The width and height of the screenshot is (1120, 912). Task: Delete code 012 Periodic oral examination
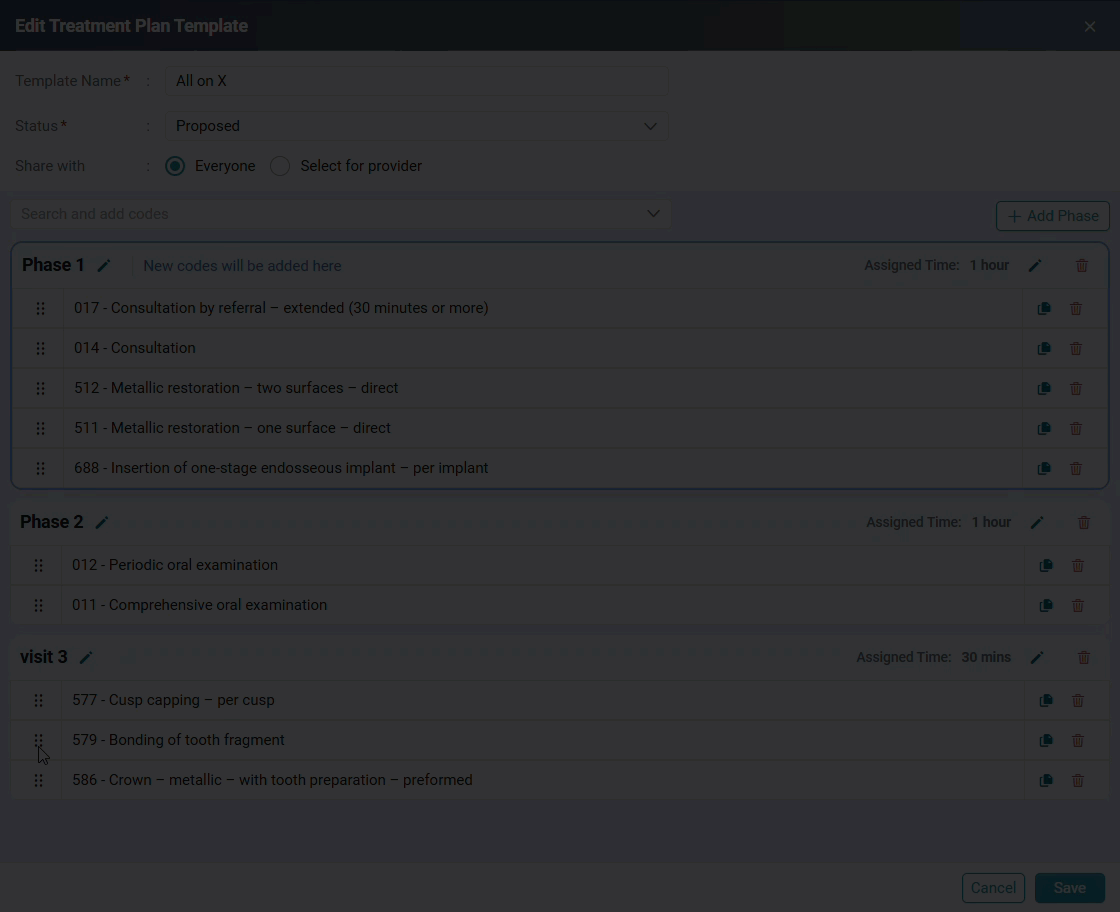pos(1078,566)
